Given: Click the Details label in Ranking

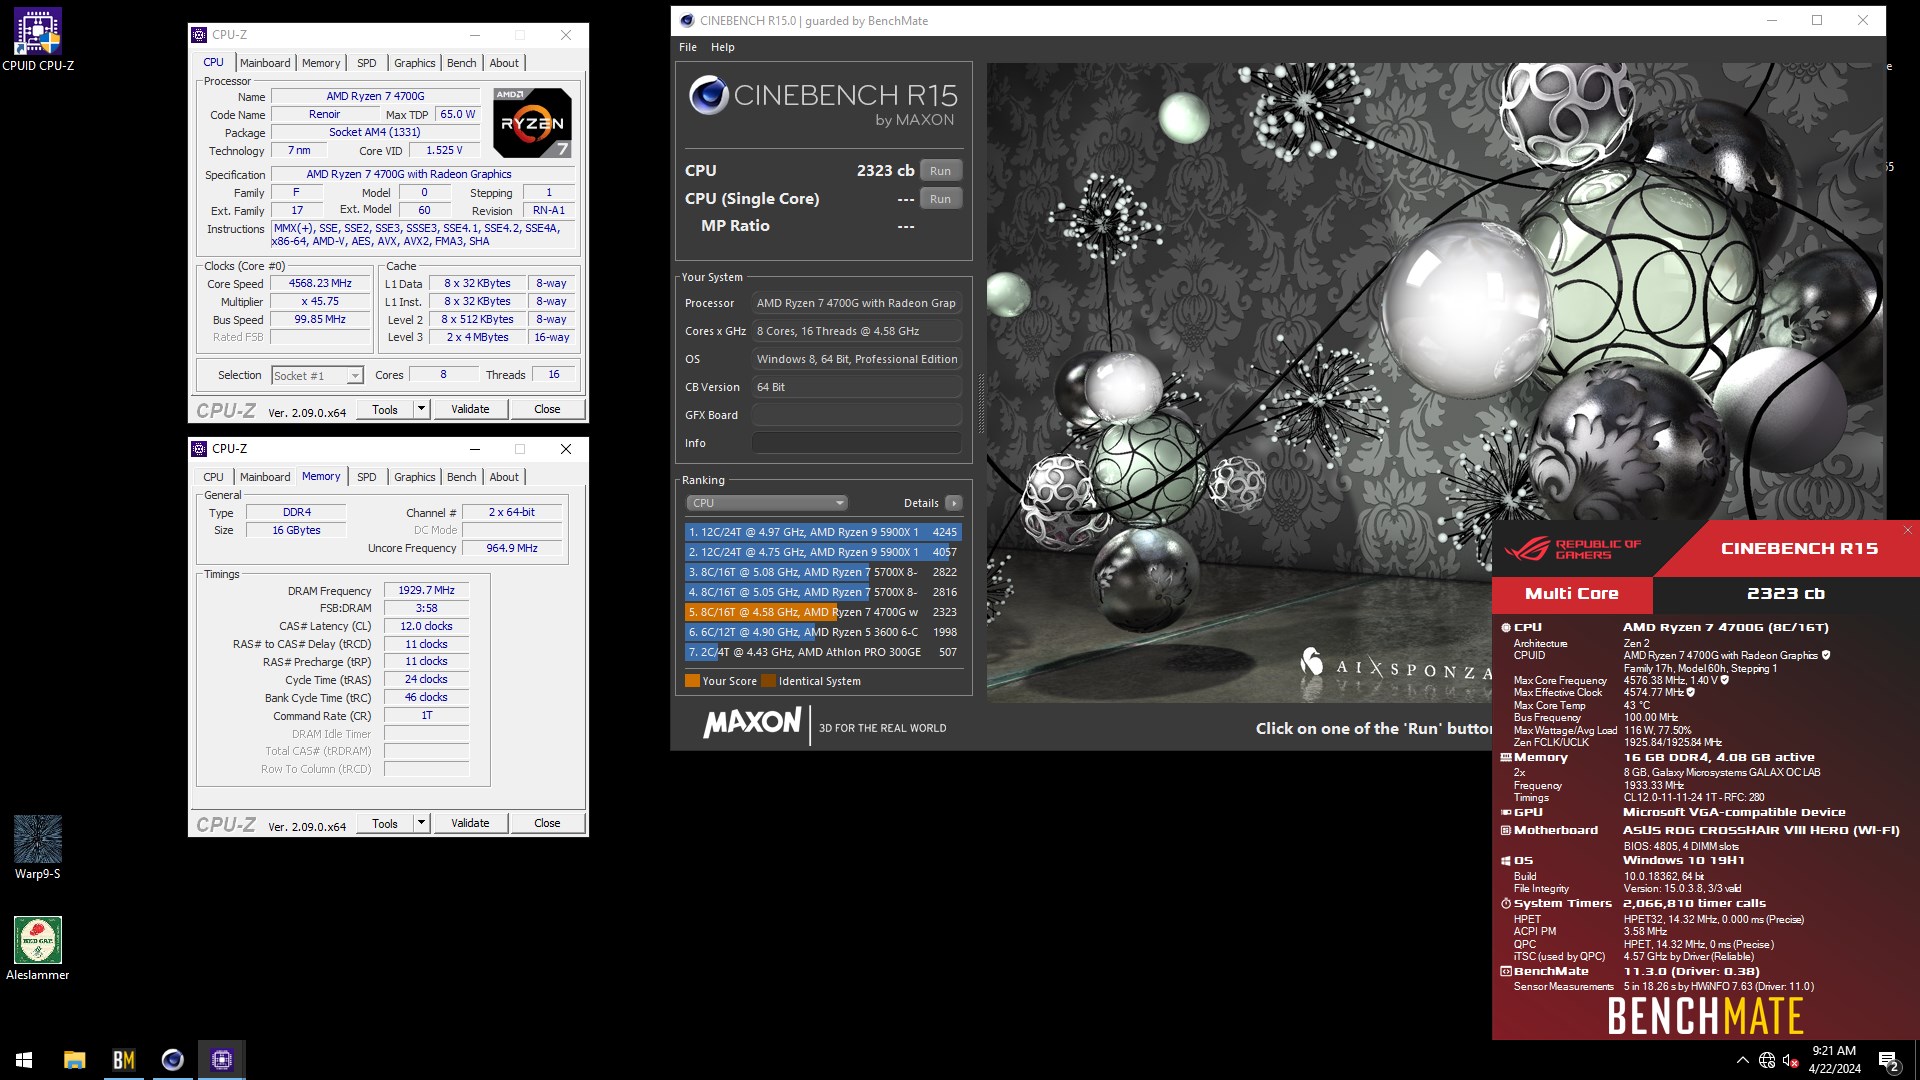Looking at the screenshot, I should (921, 503).
